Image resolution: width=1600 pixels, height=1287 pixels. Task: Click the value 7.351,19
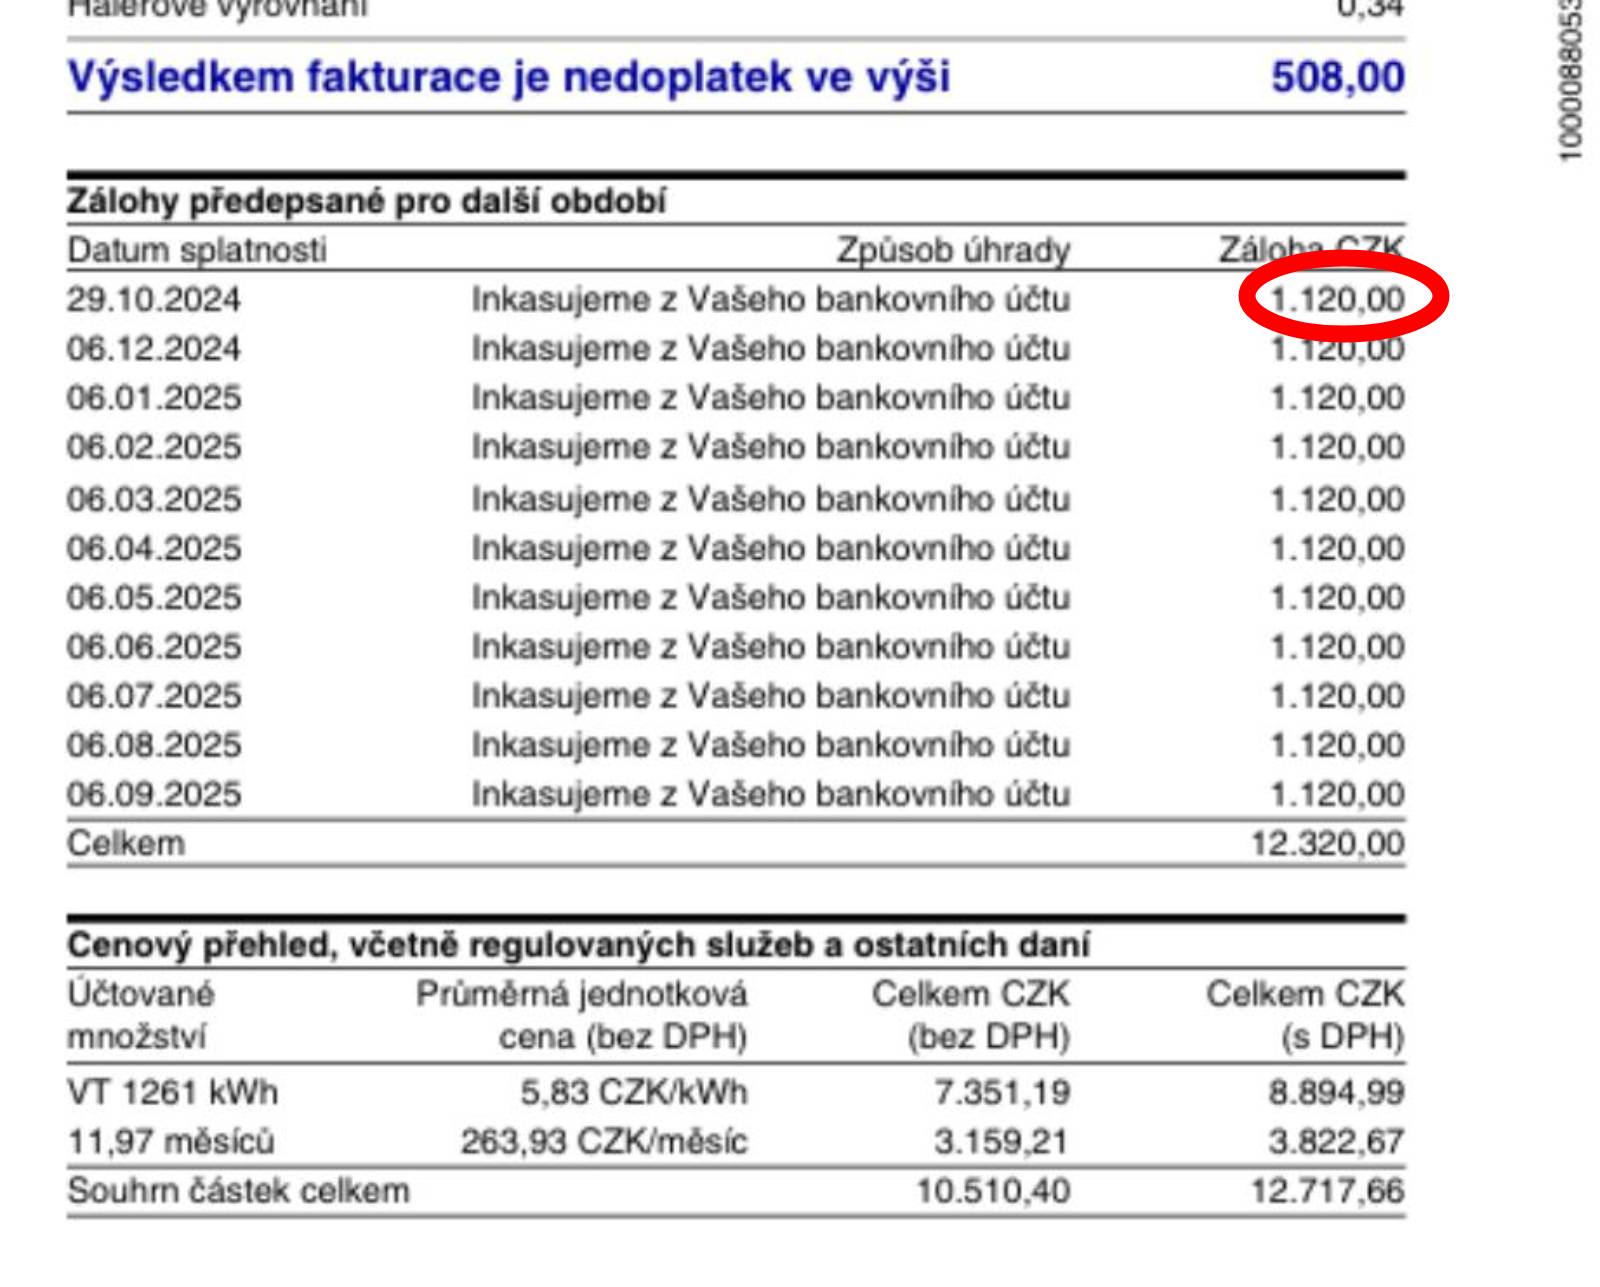pyautogui.click(x=1002, y=1092)
